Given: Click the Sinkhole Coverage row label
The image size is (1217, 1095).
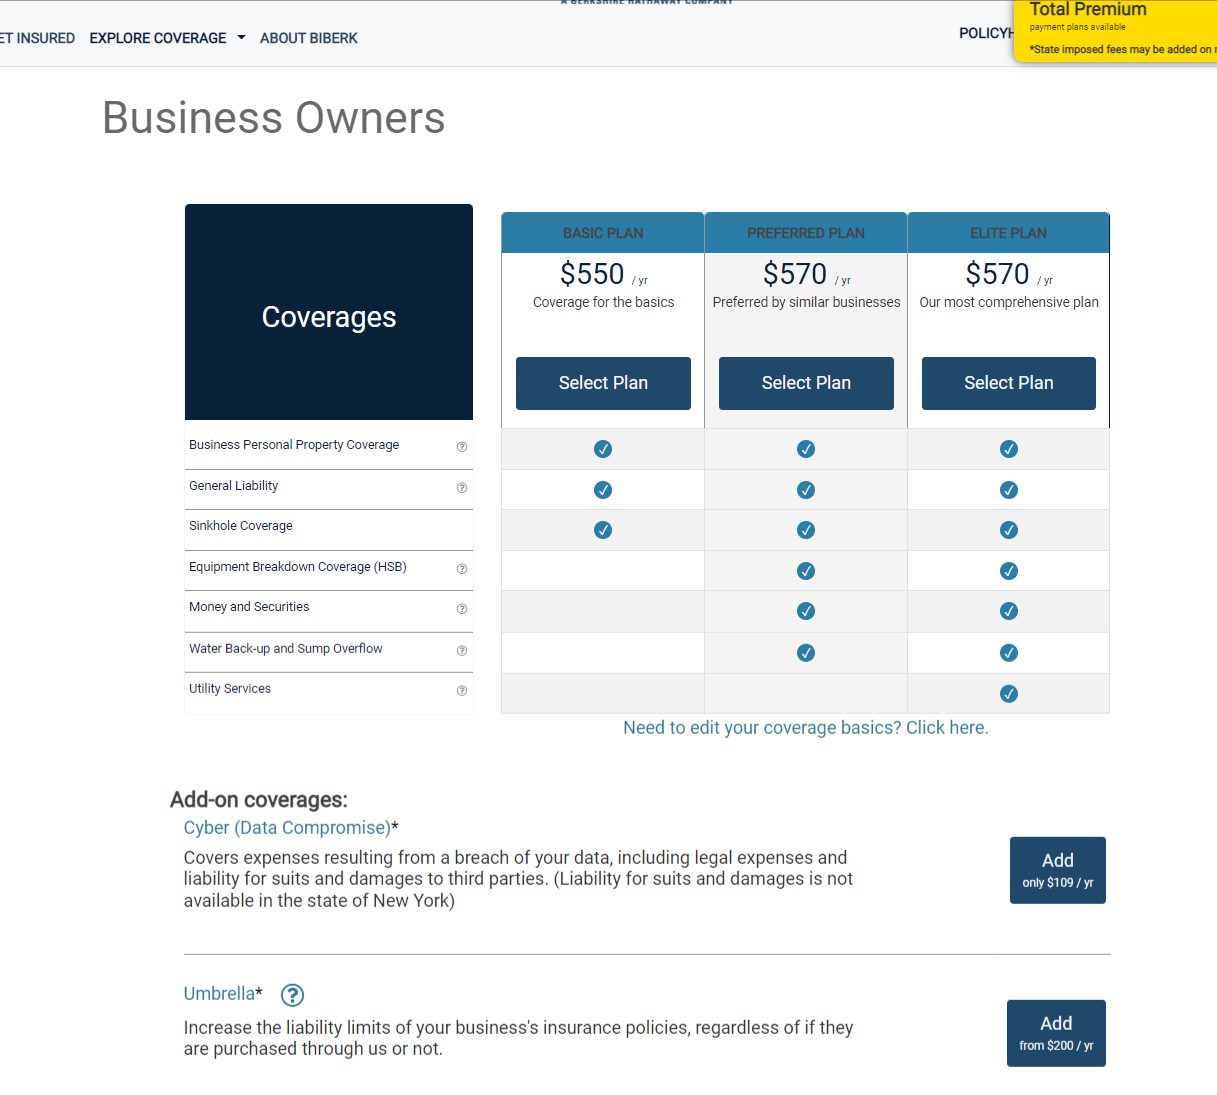Looking at the screenshot, I should (x=241, y=526).
